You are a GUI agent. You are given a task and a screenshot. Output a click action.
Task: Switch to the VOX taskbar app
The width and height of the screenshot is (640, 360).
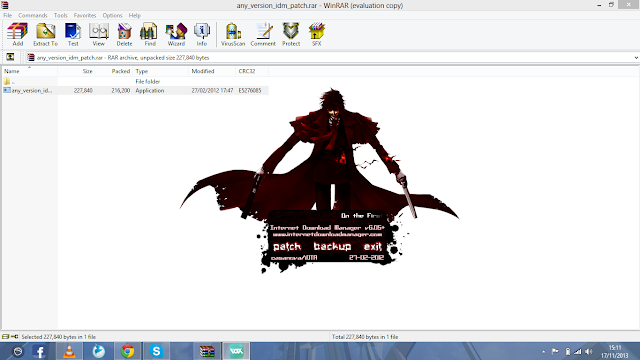click(x=236, y=351)
